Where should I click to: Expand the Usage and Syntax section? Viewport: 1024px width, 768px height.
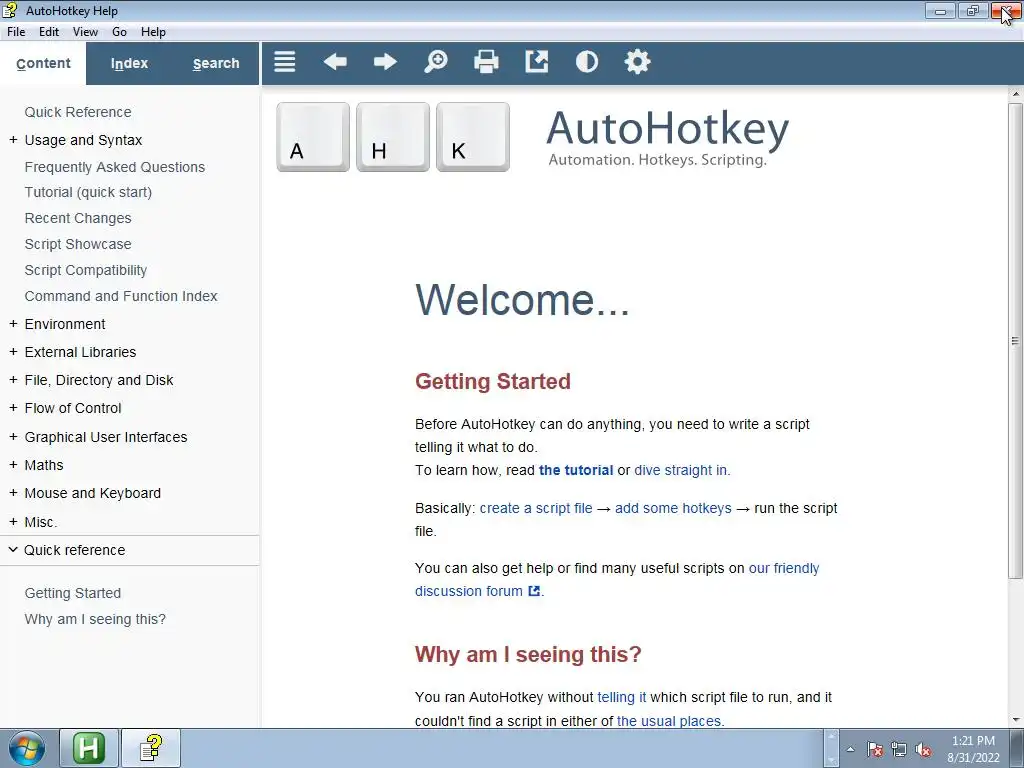[x=13, y=140]
